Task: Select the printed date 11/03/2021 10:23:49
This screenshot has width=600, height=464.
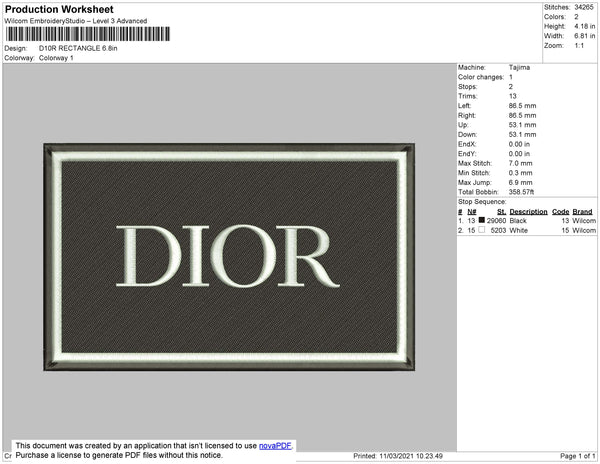Action: tap(411, 456)
